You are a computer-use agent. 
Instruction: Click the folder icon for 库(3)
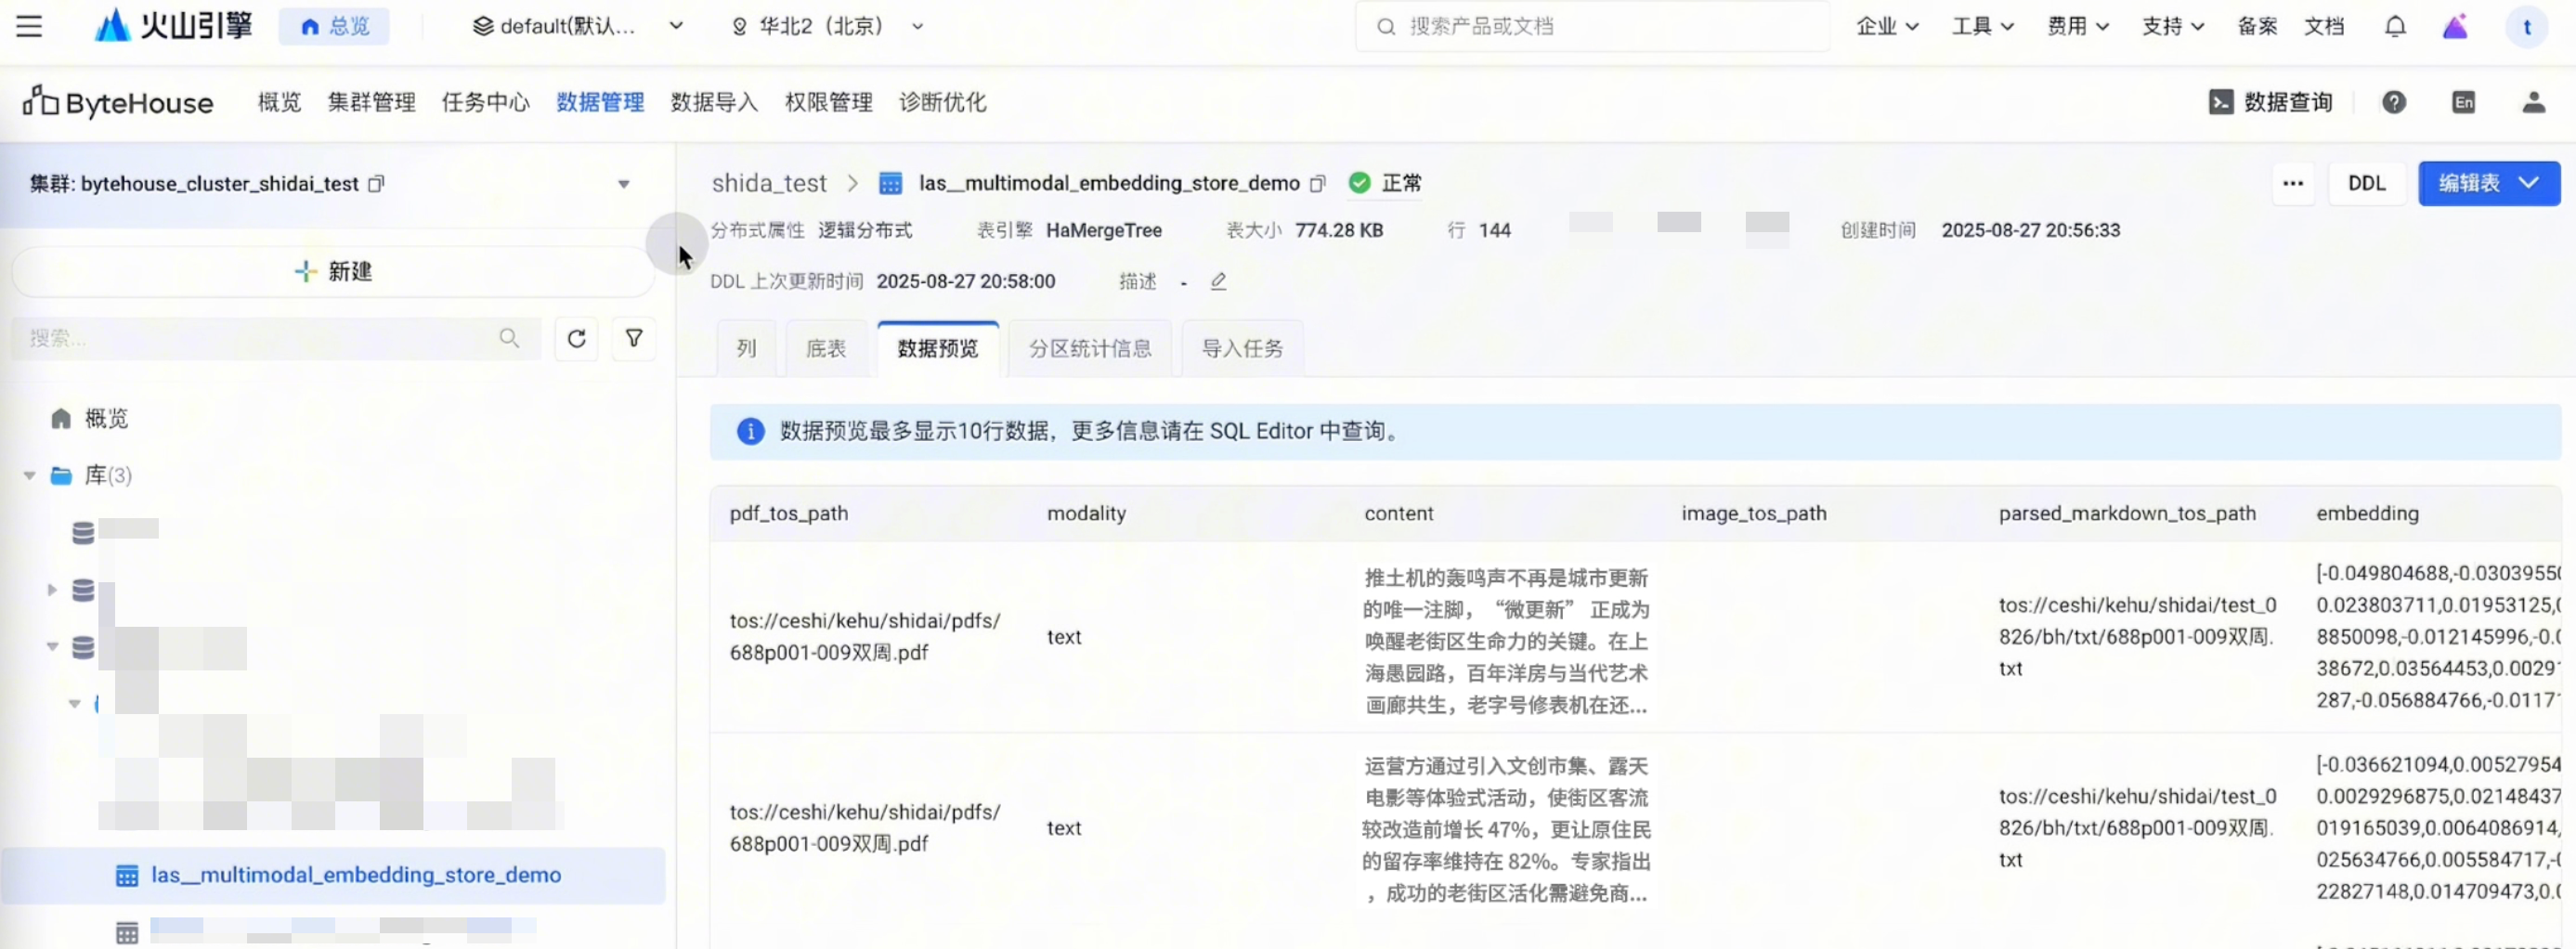[61, 476]
